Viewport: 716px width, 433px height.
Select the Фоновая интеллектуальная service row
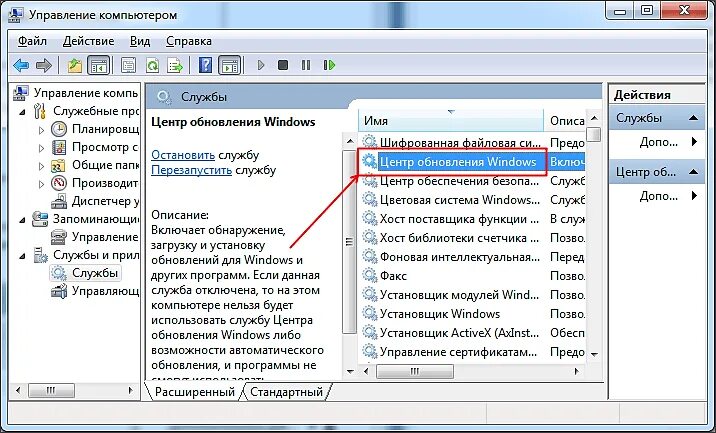(x=472, y=257)
